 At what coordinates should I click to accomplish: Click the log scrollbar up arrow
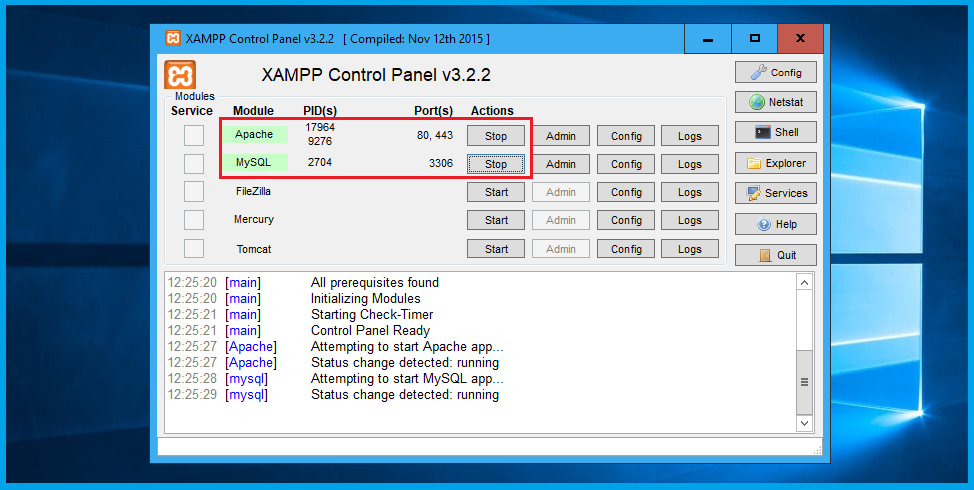(x=804, y=283)
